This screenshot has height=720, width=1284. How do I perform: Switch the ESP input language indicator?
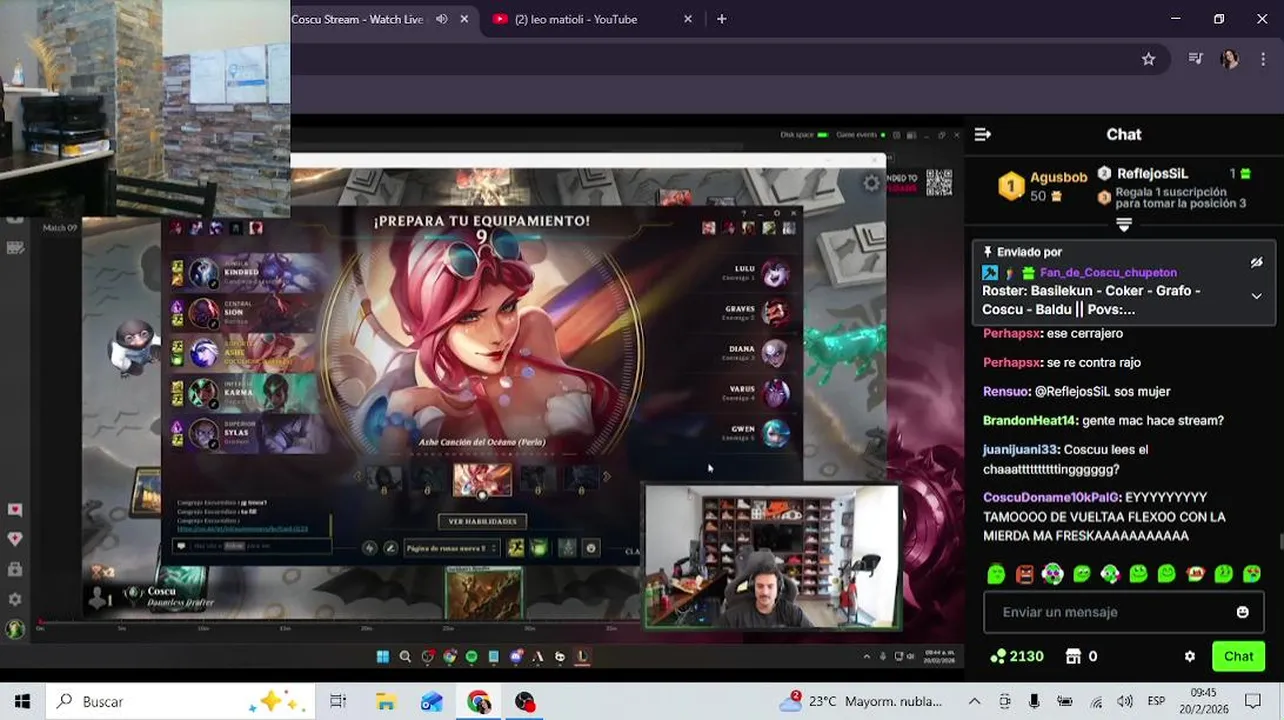point(1156,702)
